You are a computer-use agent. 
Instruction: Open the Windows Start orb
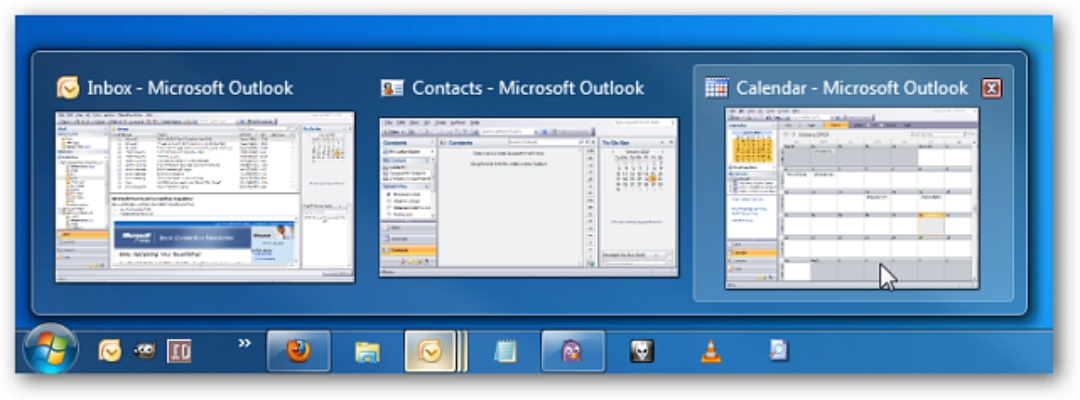pyautogui.click(x=50, y=351)
